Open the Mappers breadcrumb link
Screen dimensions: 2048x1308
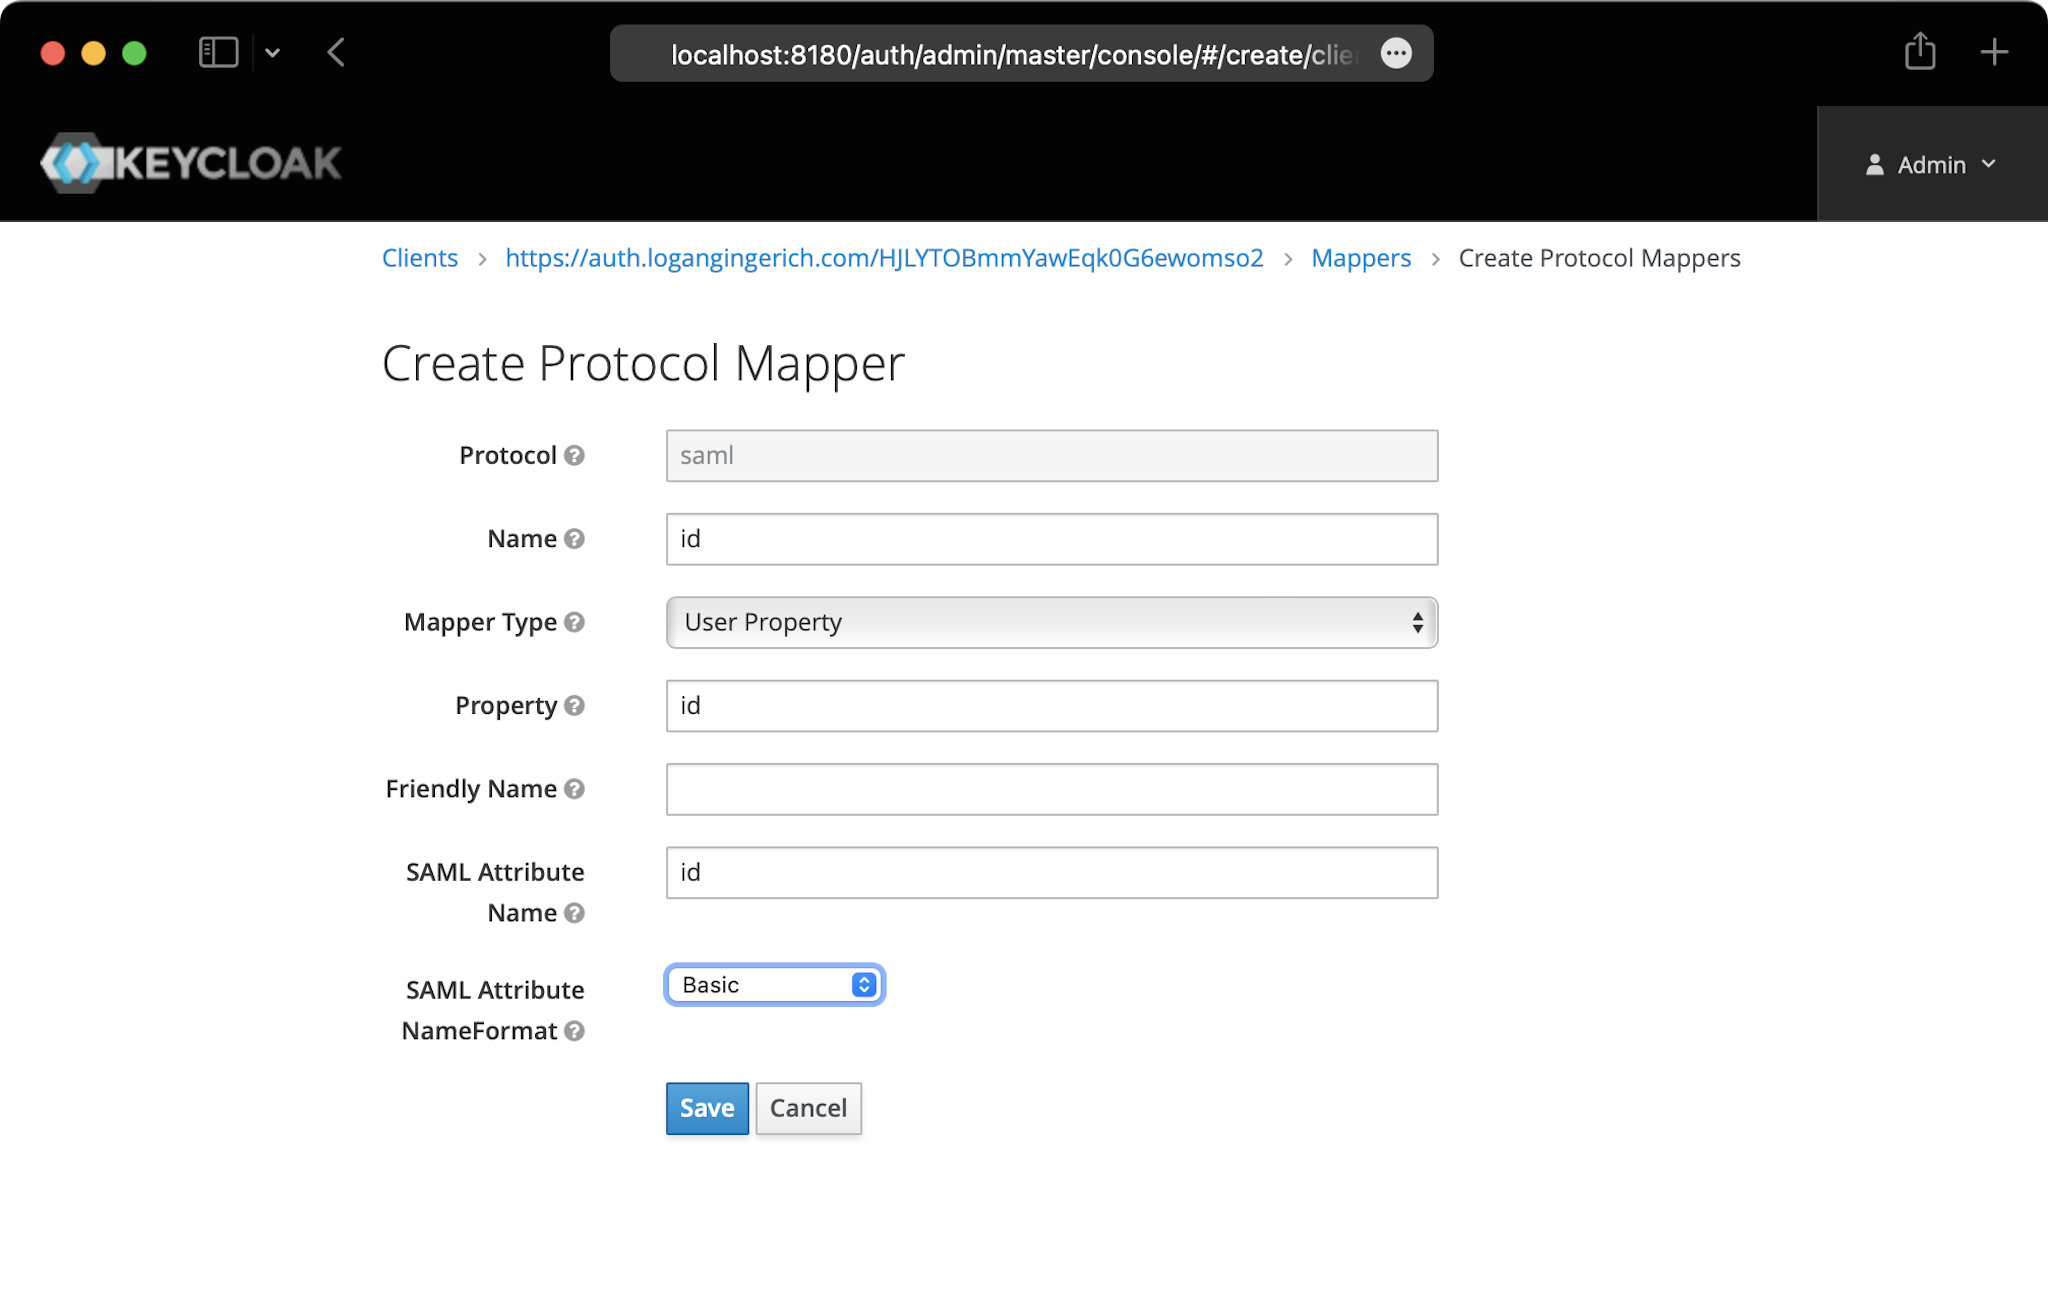click(x=1360, y=258)
